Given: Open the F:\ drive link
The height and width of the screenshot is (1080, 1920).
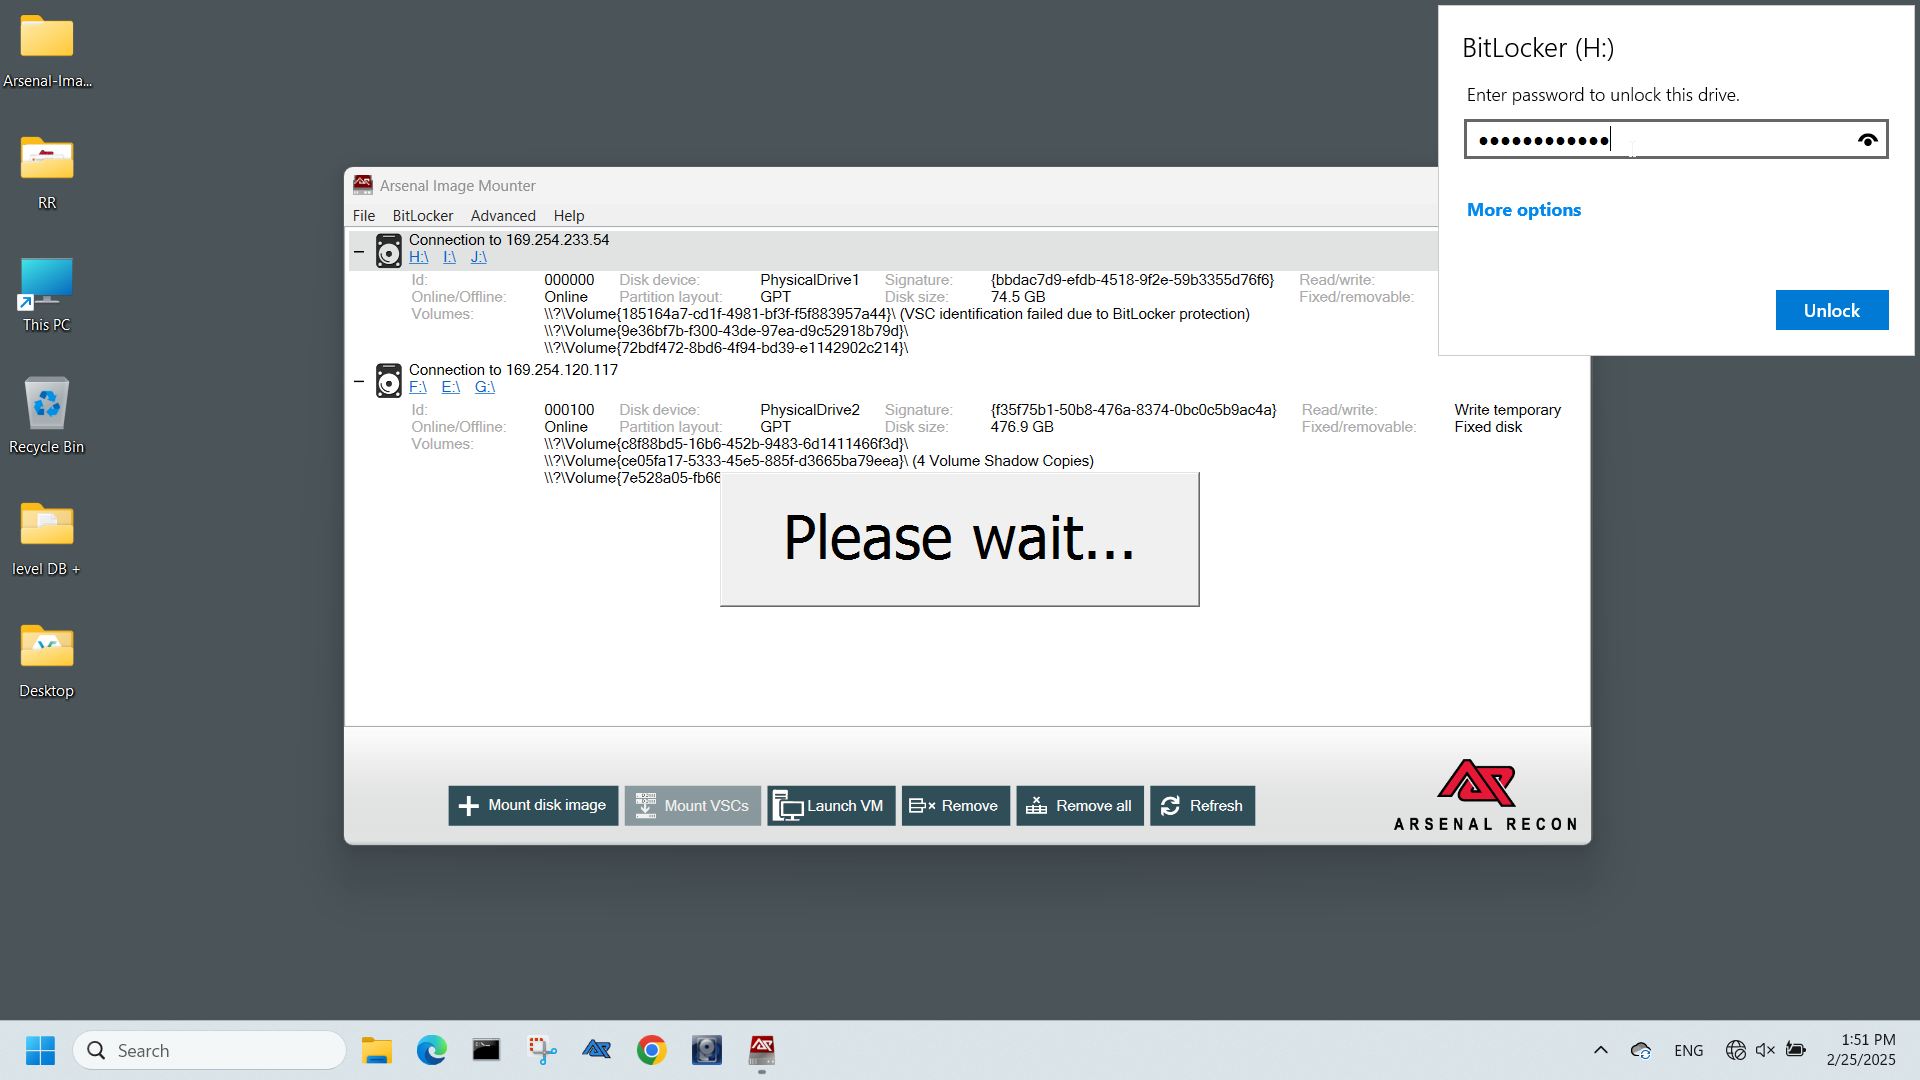Looking at the screenshot, I should [418, 387].
